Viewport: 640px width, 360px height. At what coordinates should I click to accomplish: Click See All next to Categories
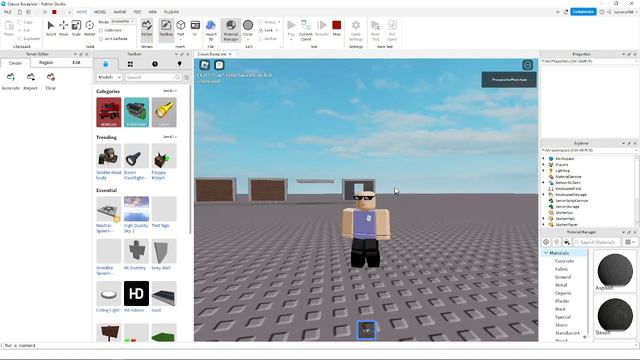pos(169,91)
